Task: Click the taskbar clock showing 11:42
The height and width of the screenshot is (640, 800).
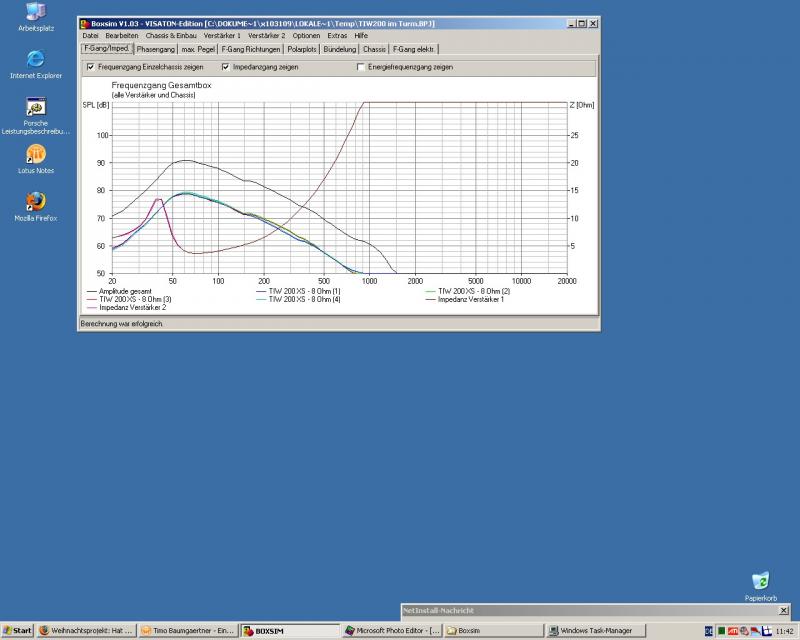Action: 786,631
